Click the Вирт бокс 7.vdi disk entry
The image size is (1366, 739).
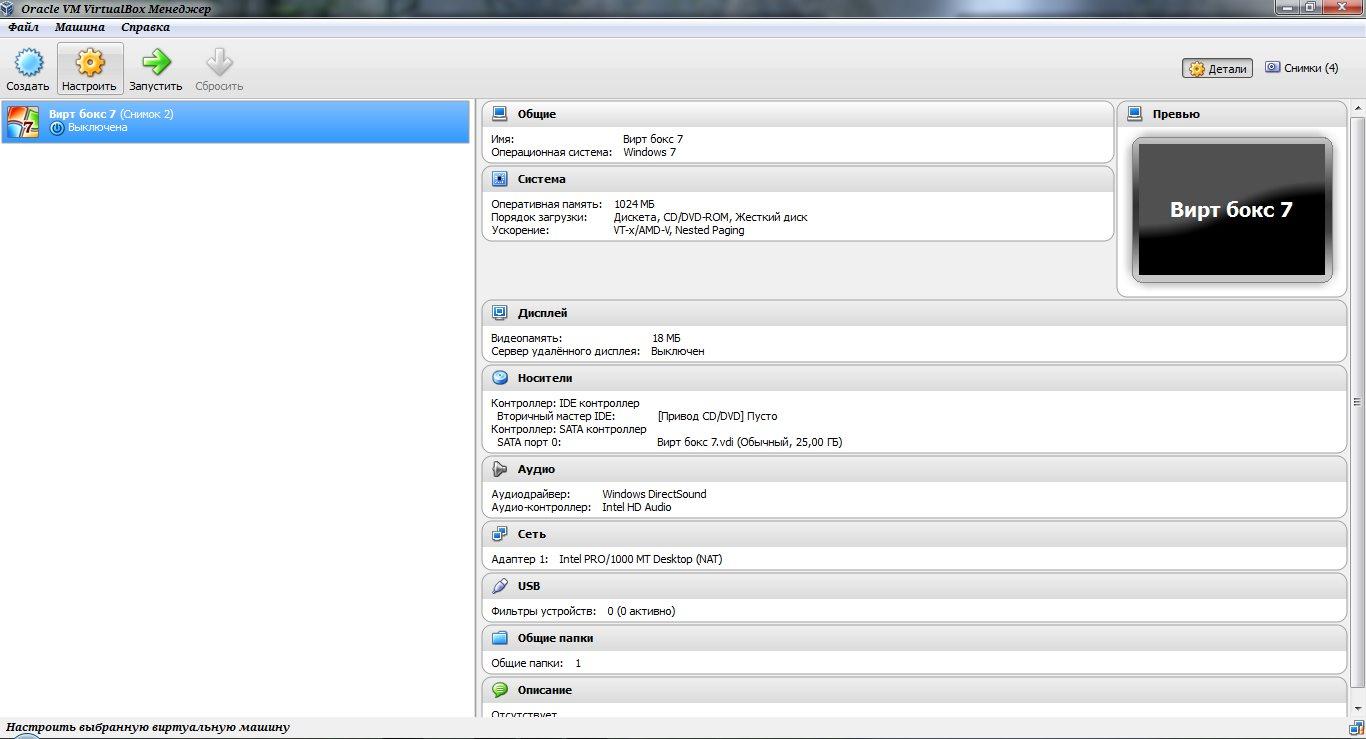coord(750,442)
